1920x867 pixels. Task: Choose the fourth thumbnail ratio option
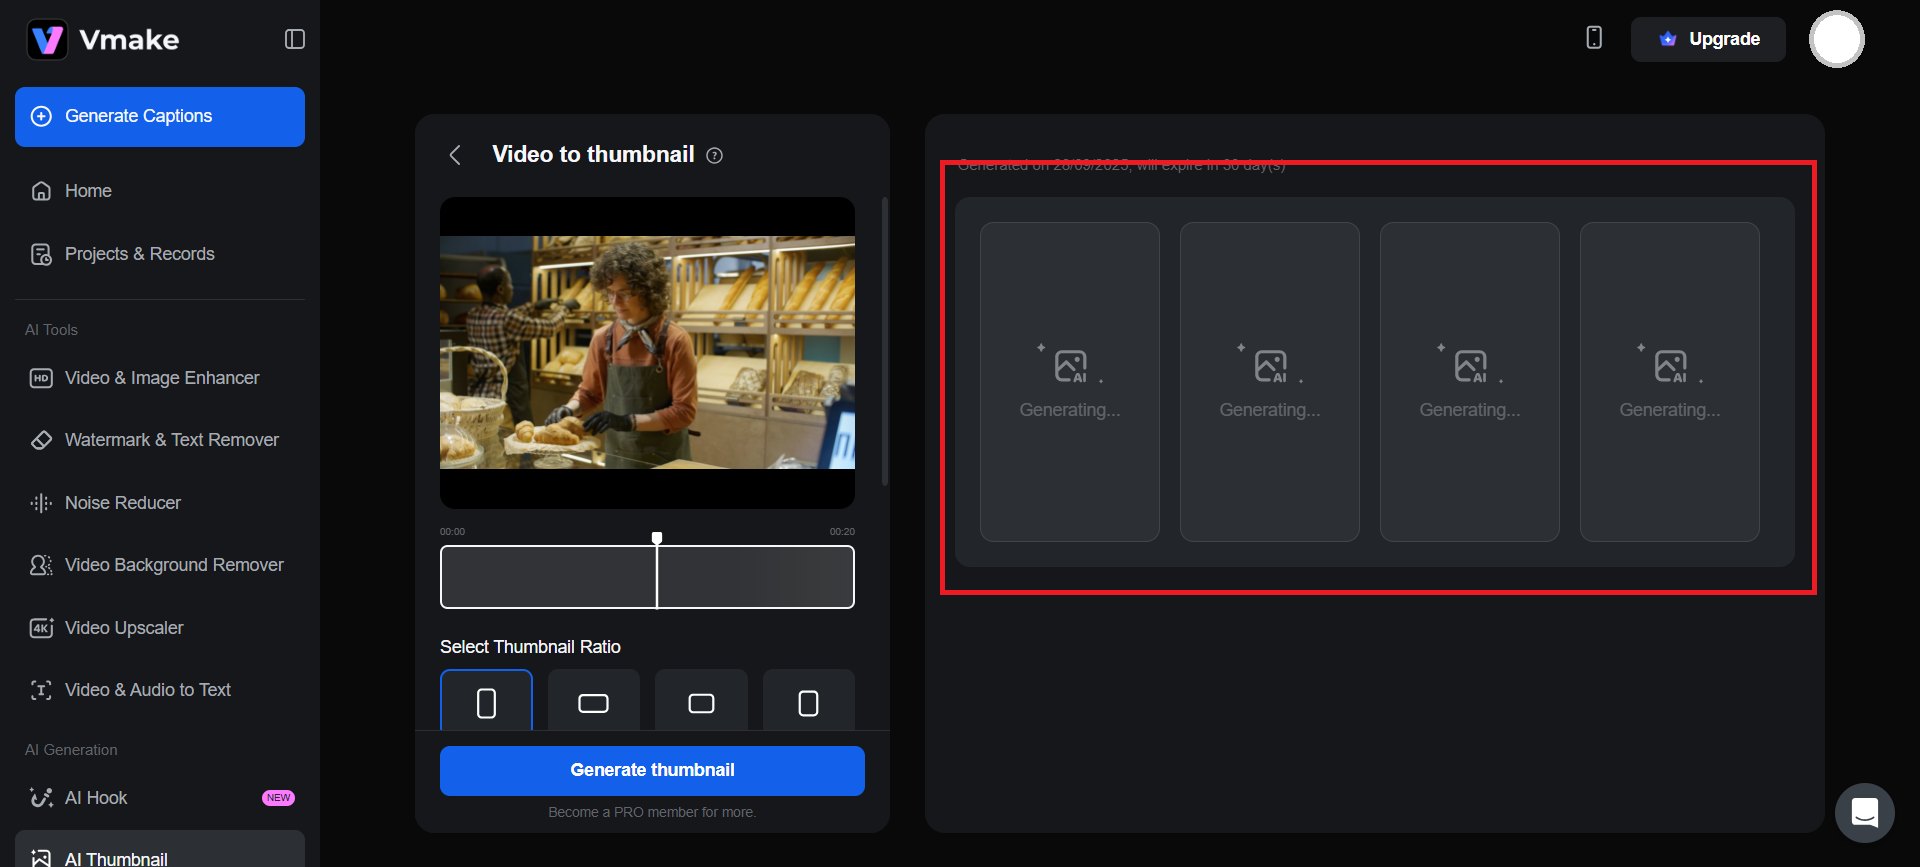[x=808, y=702]
